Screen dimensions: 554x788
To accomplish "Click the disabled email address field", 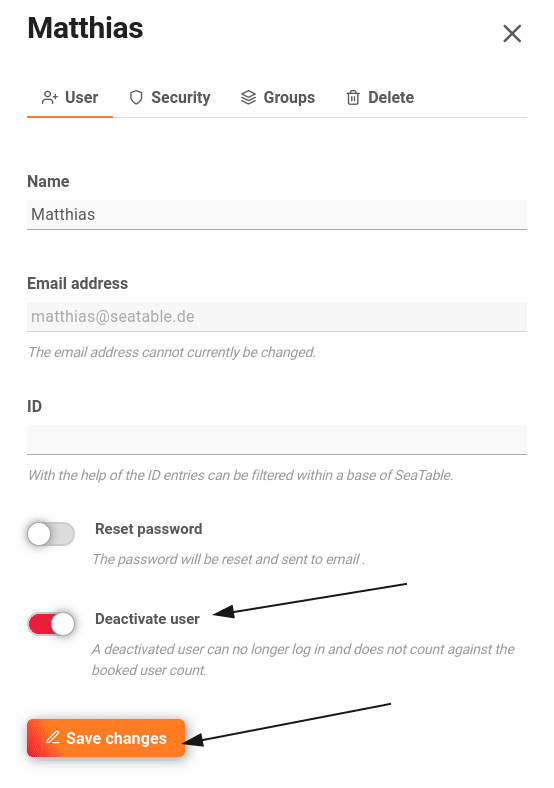I will click(x=277, y=317).
